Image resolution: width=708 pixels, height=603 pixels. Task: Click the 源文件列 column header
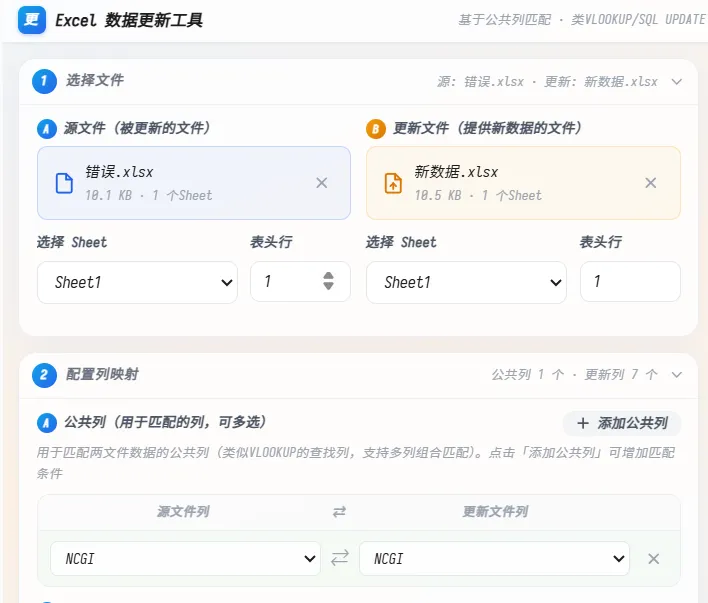pos(183,512)
